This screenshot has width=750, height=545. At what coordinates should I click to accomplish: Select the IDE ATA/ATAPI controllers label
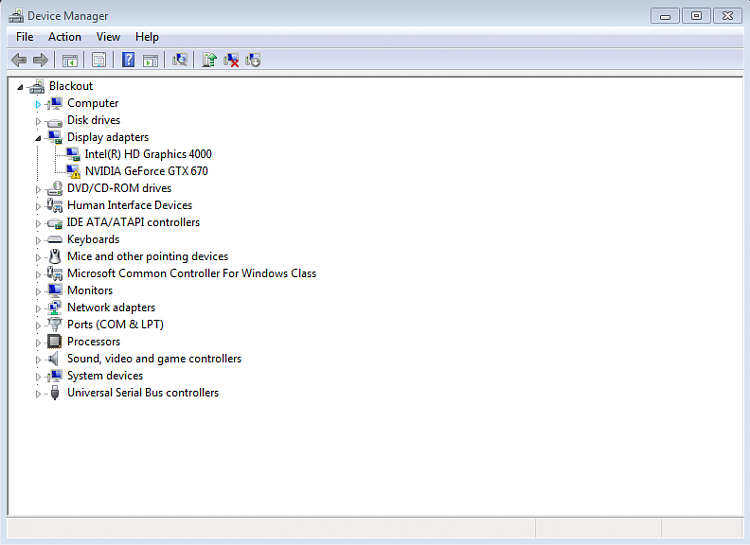point(133,222)
